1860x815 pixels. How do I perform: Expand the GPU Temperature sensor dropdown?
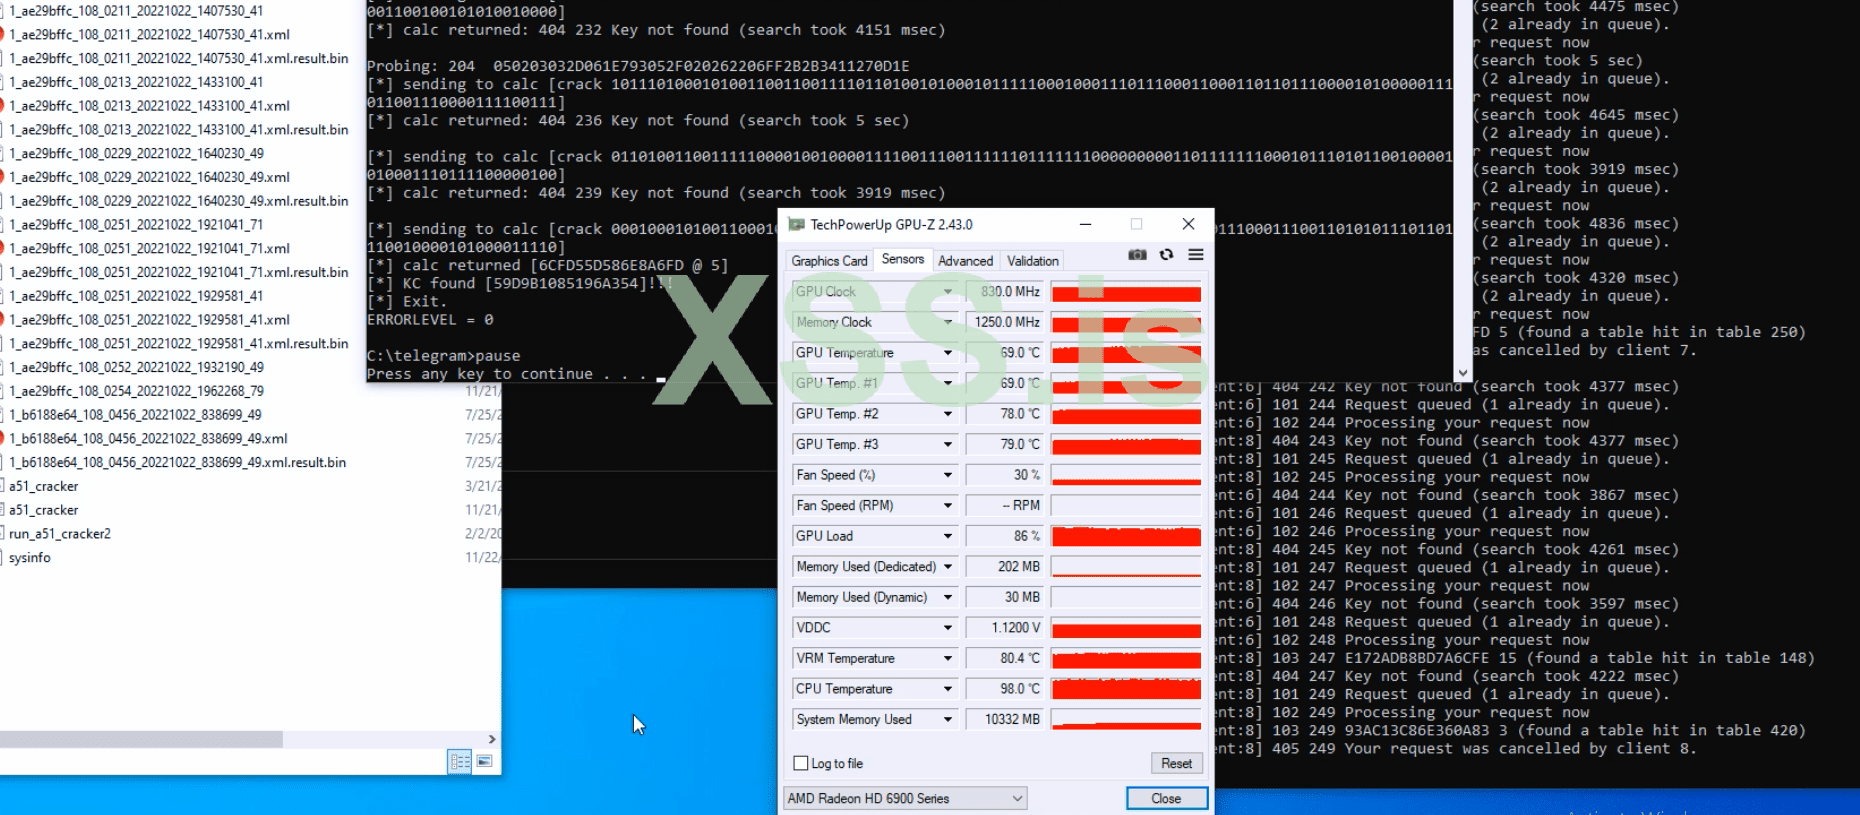pyautogui.click(x=948, y=353)
